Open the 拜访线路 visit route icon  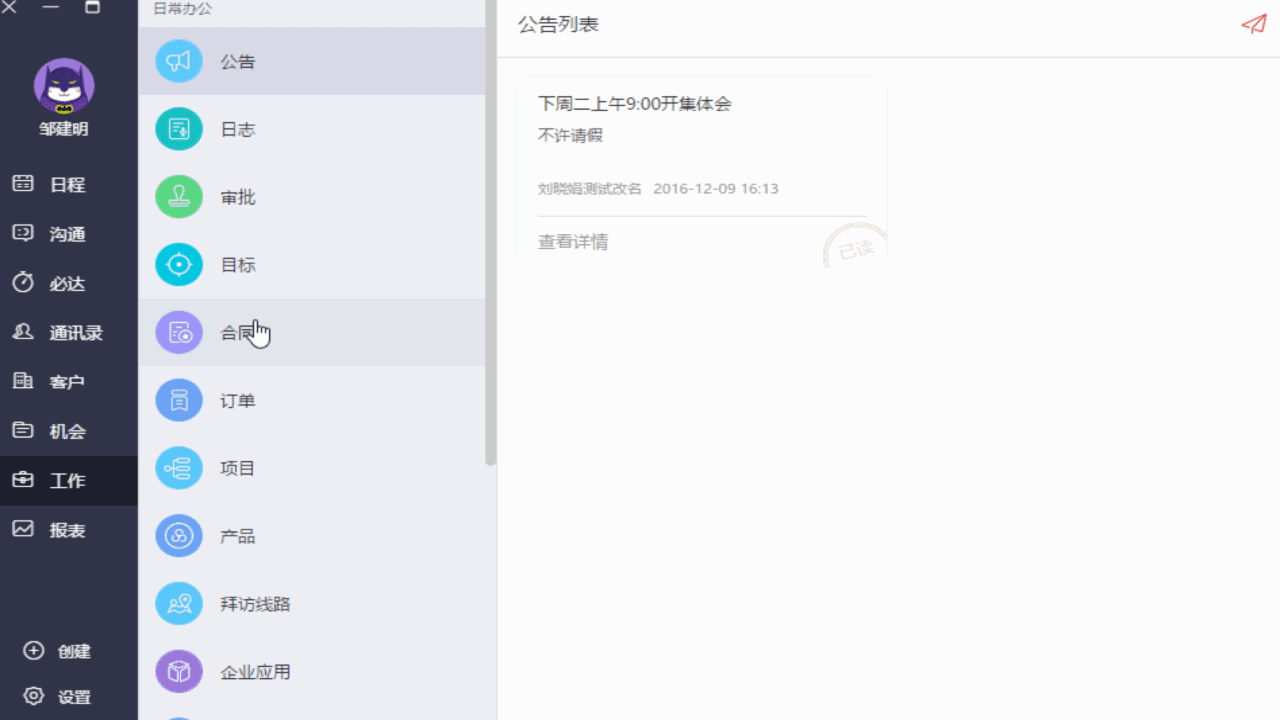tap(179, 604)
